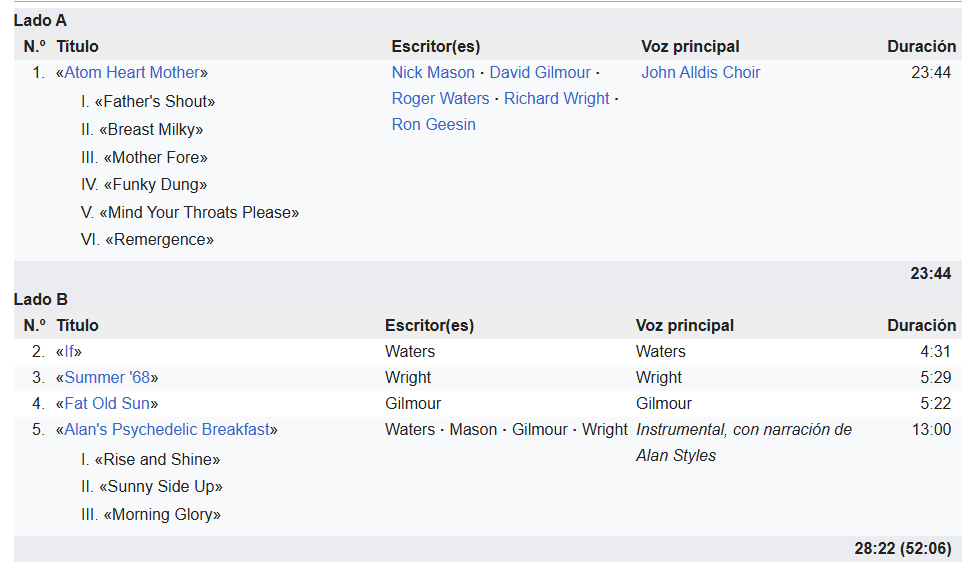The width and height of the screenshot is (973, 563).
Task: Click the Lado B section heading
Action: tap(40, 299)
